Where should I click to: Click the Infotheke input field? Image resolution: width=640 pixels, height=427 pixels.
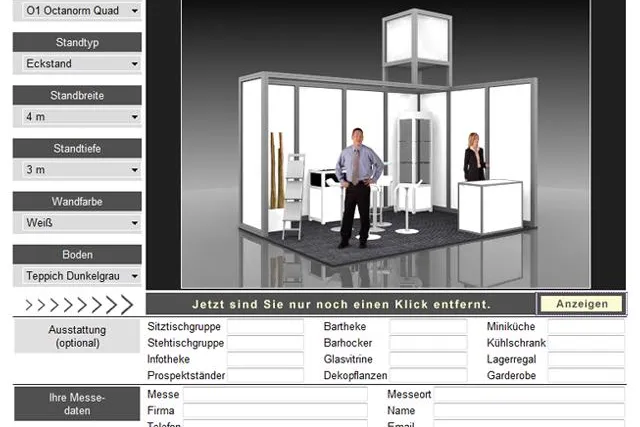[x=265, y=359]
